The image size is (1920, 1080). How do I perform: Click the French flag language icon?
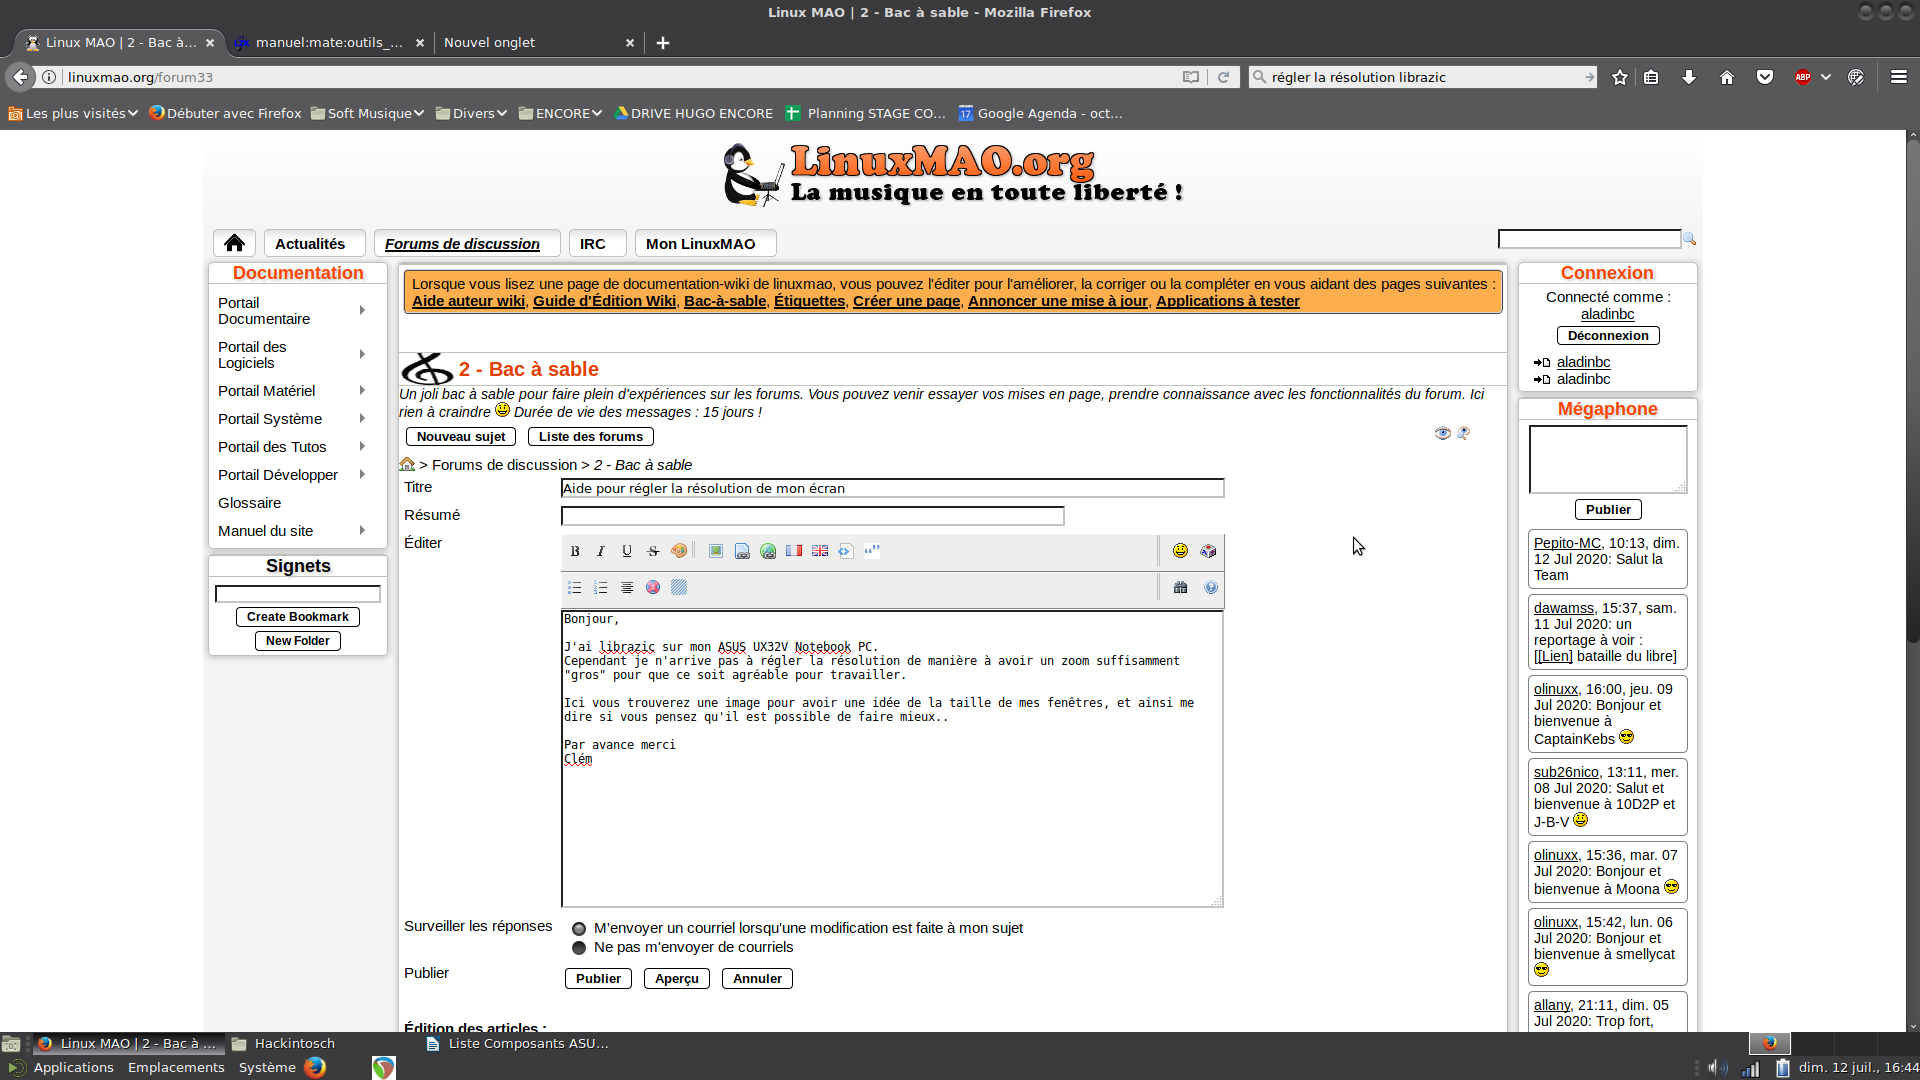click(794, 551)
